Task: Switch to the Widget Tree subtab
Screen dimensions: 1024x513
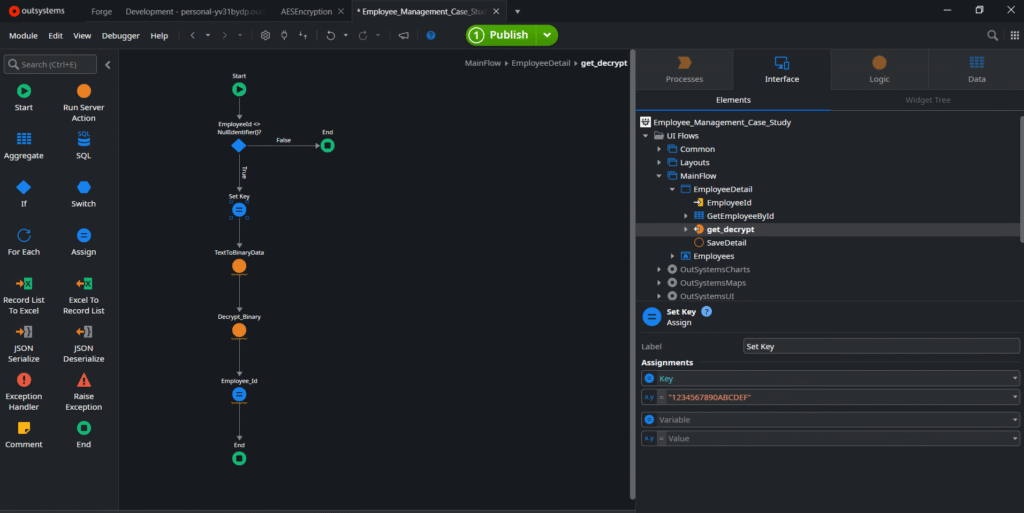Action: point(927,100)
